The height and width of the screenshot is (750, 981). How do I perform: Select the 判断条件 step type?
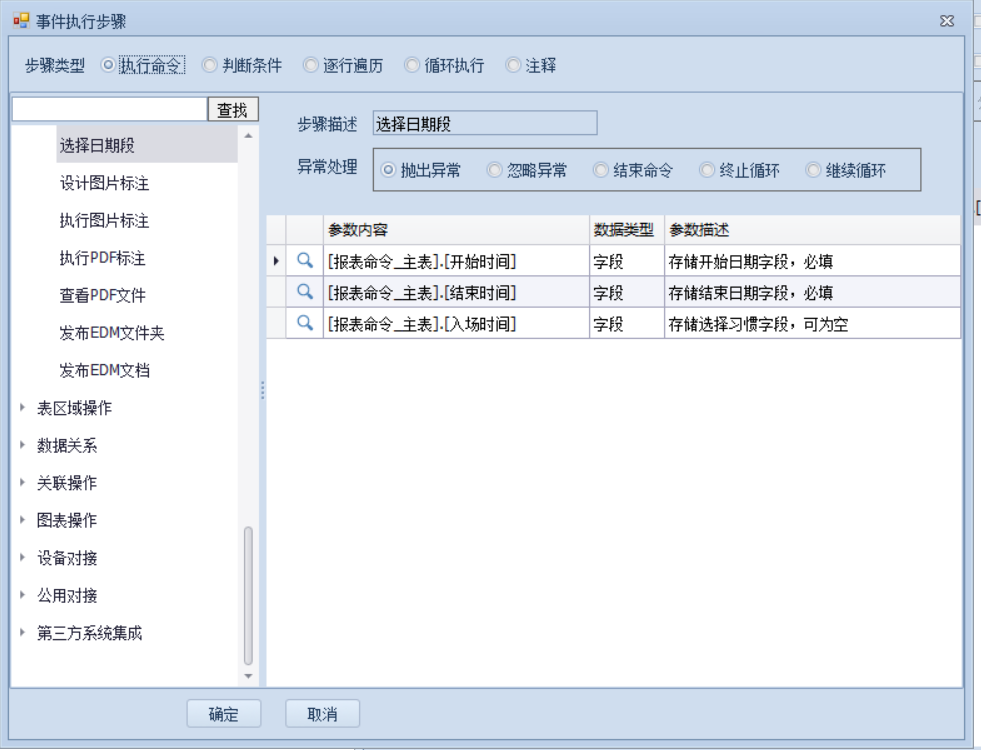(210, 65)
